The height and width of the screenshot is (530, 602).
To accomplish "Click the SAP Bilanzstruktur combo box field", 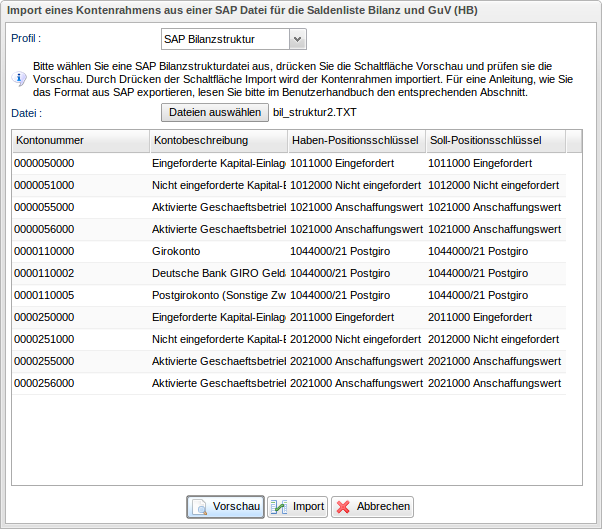I will pos(224,39).
